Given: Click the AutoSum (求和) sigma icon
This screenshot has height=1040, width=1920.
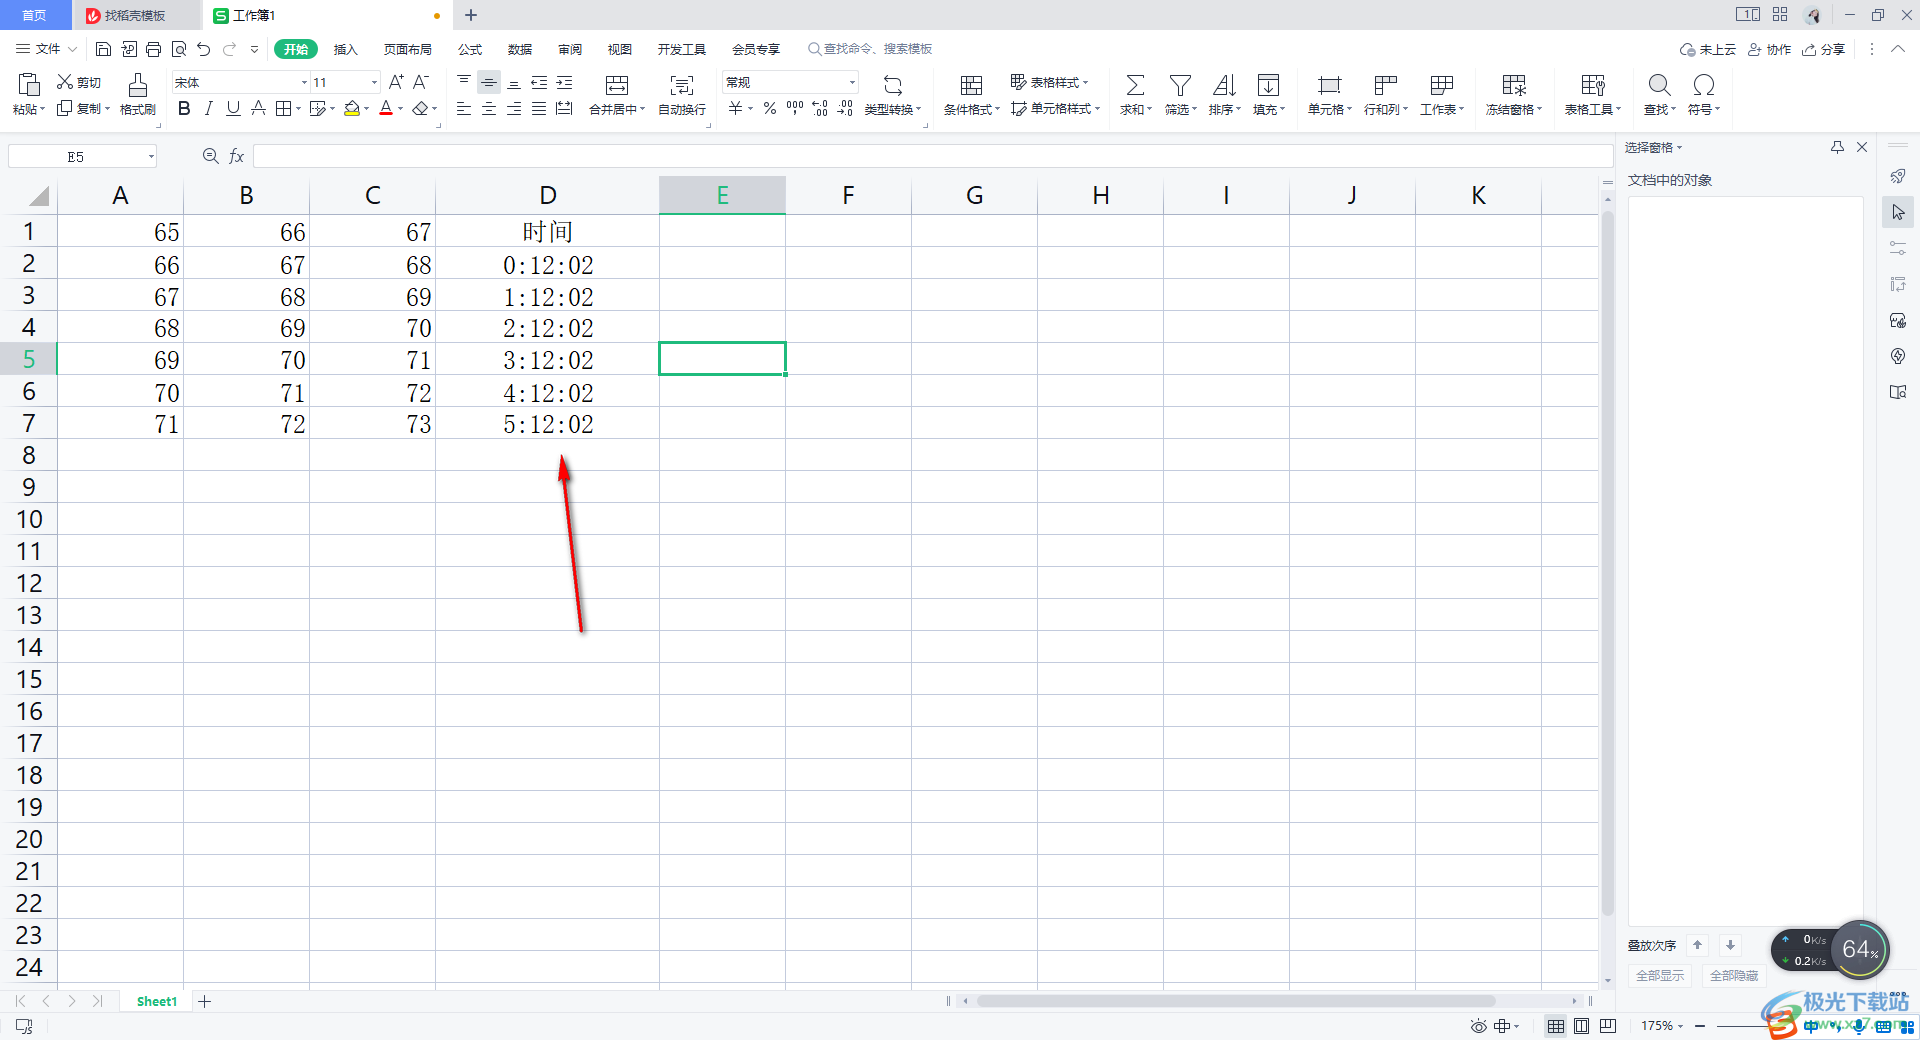Looking at the screenshot, I should pos(1136,85).
